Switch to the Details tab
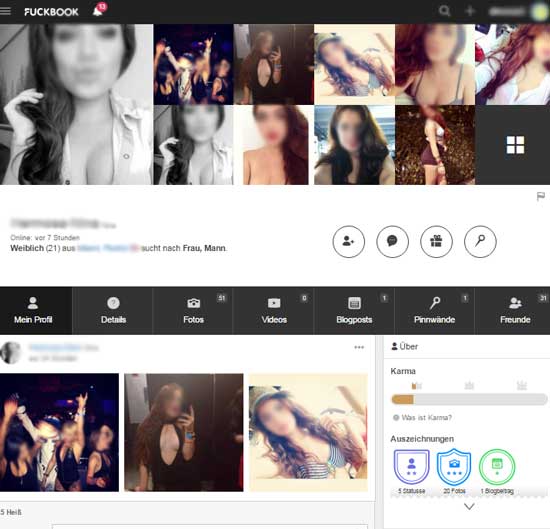The width and height of the screenshot is (550, 529). click(x=113, y=310)
